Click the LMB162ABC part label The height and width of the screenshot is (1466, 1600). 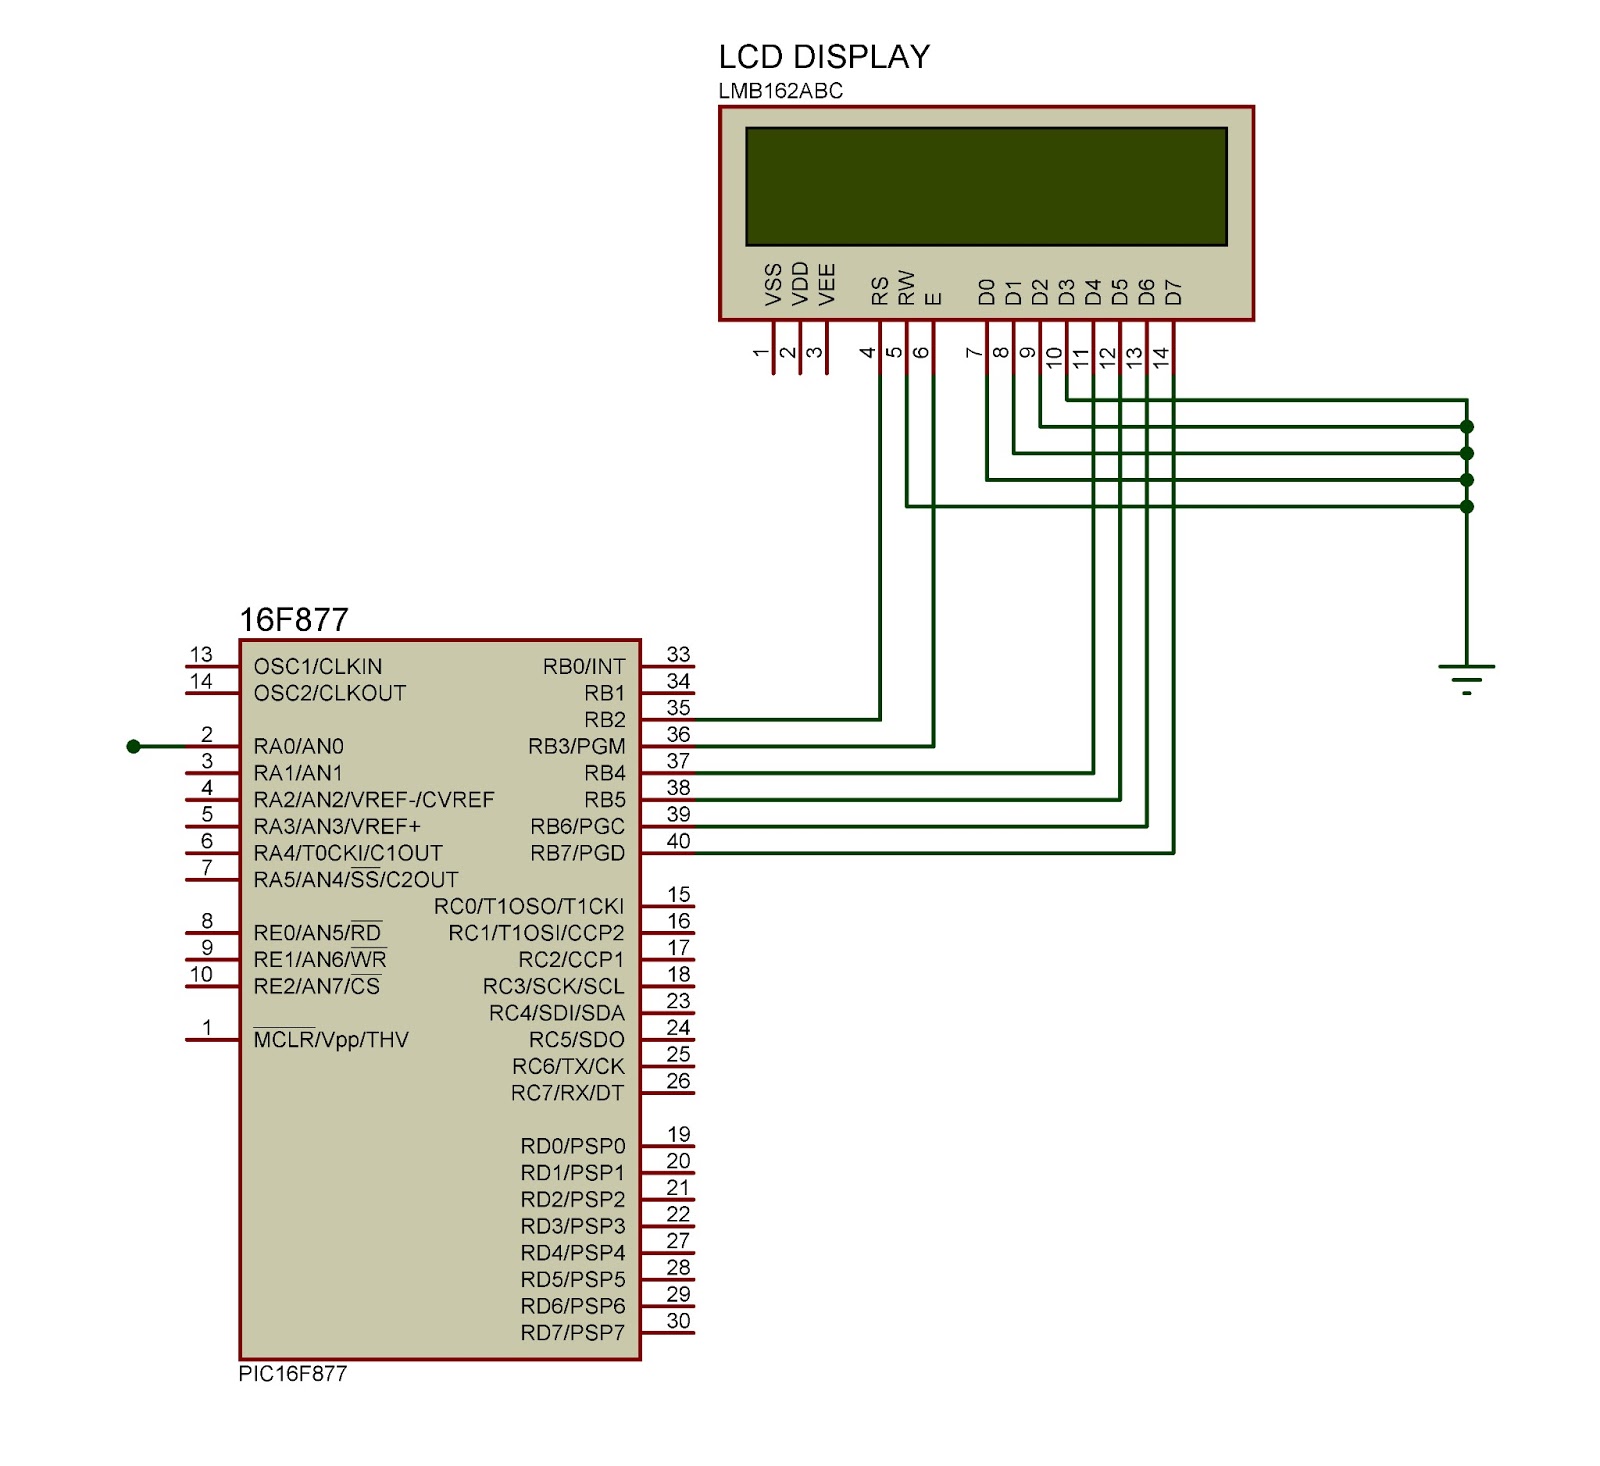point(780,91)
